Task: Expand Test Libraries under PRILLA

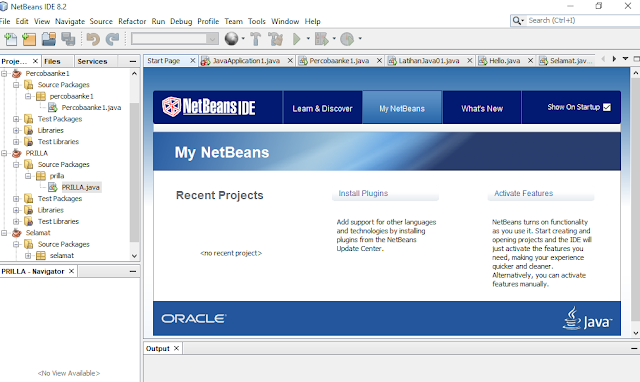Action: point(16,222)
